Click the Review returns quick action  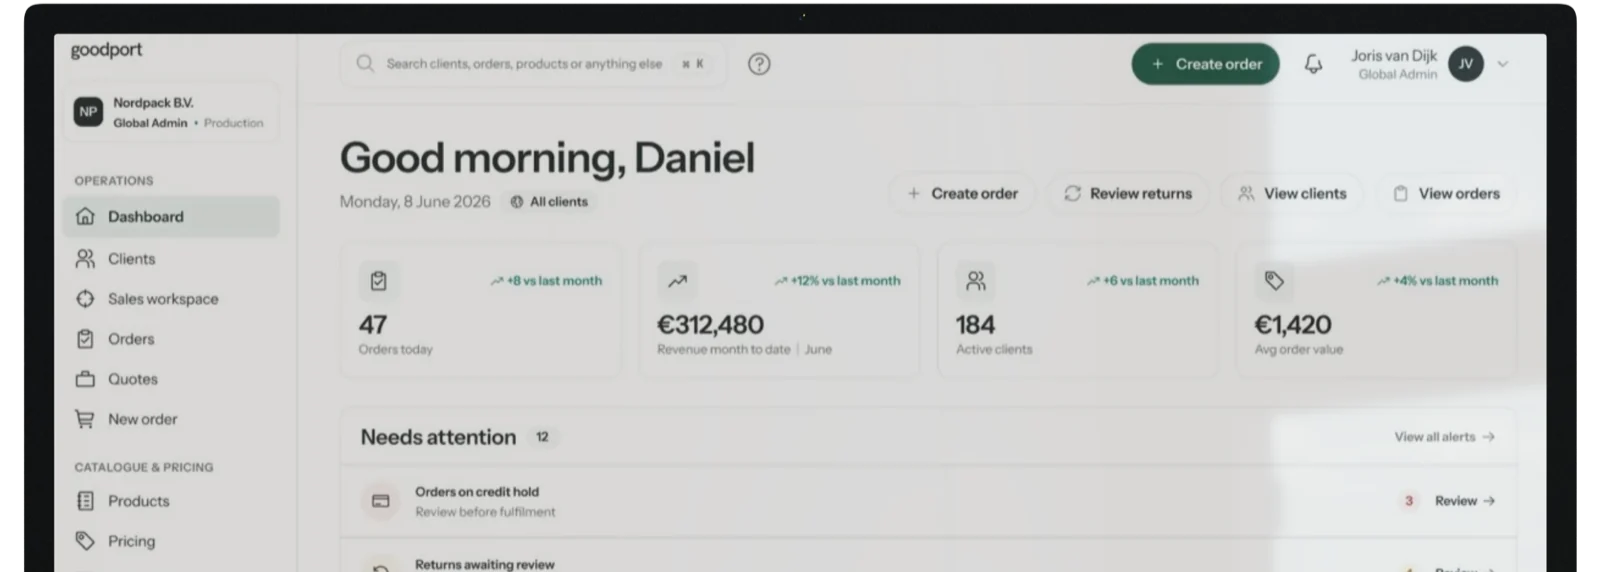pyautogui.click(x=1128, y=194)
